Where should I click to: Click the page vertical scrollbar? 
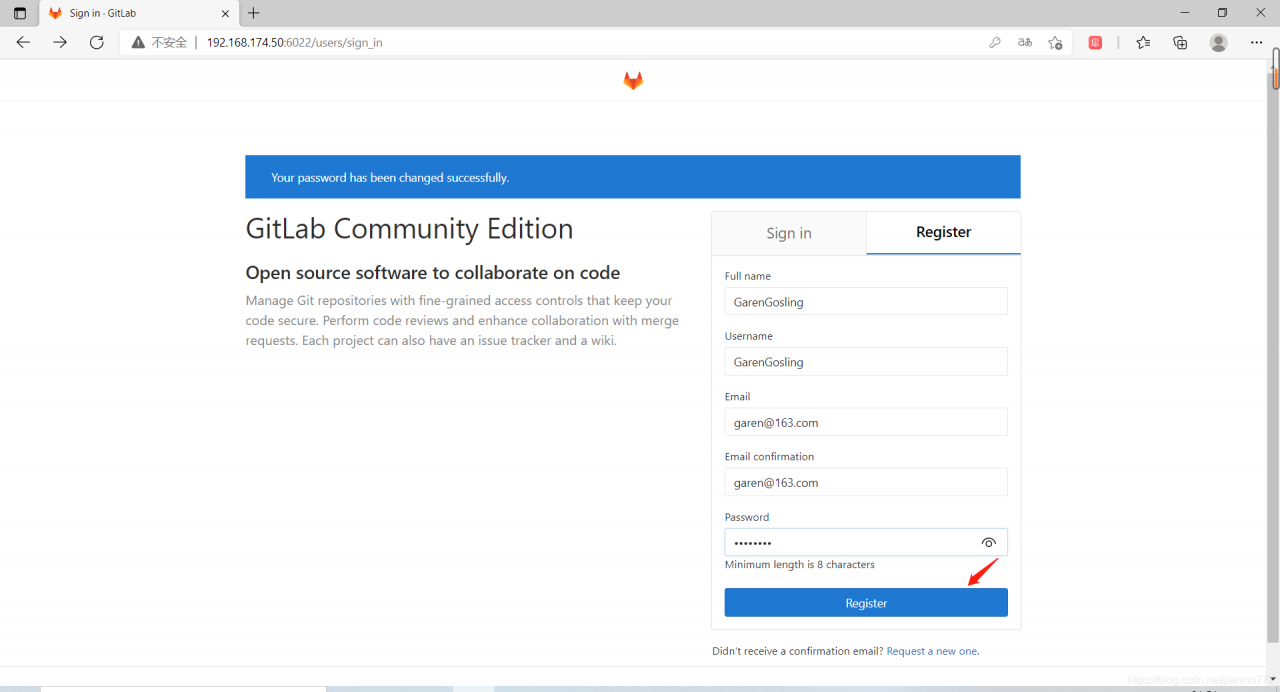[1274, 360]
